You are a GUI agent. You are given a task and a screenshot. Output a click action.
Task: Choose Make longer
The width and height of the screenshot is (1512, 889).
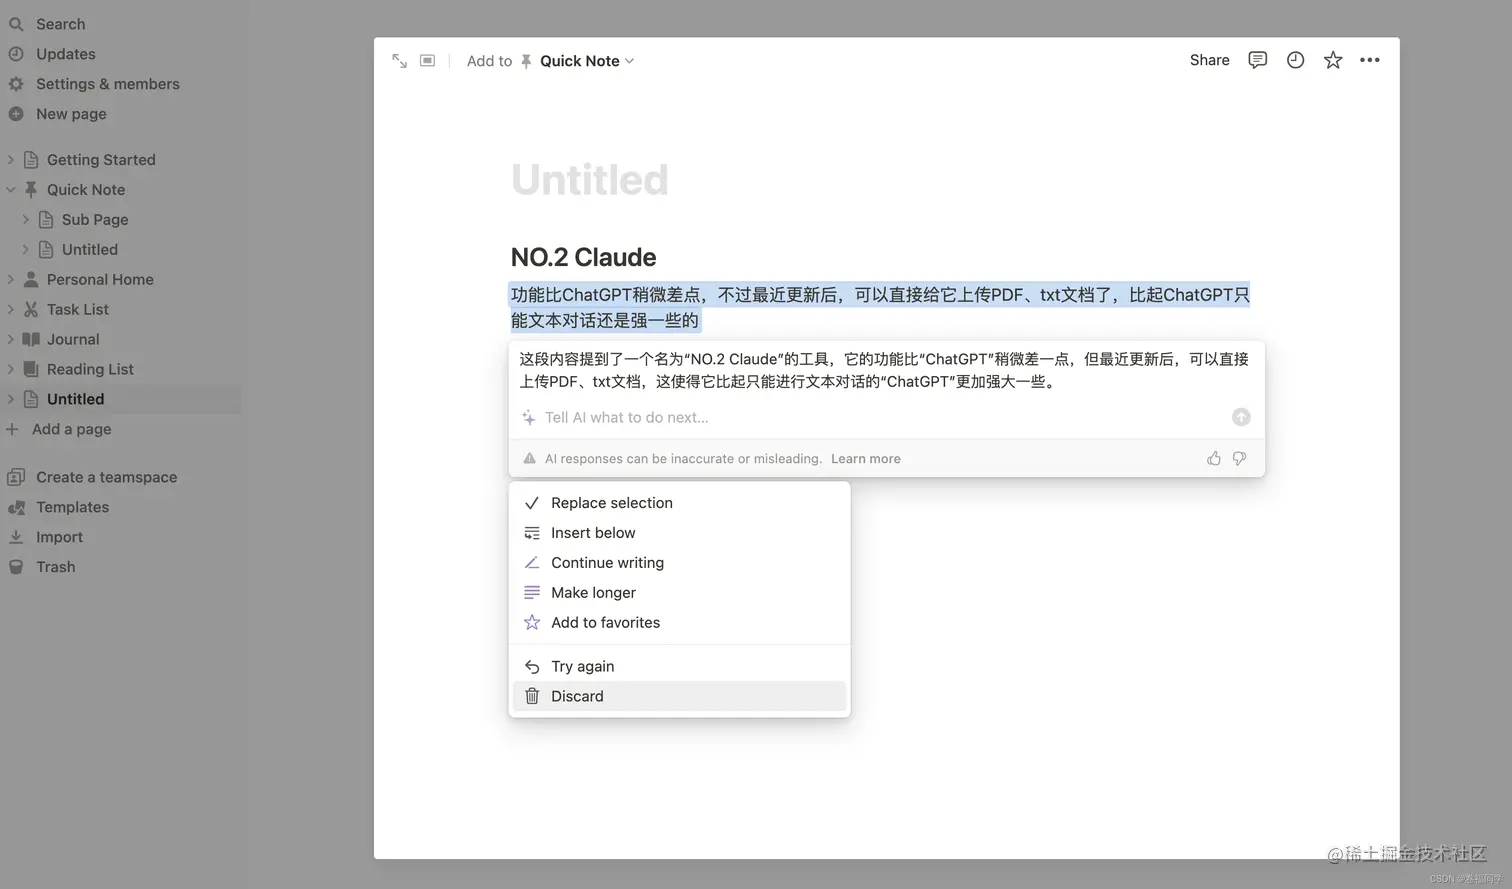[680, 593]
